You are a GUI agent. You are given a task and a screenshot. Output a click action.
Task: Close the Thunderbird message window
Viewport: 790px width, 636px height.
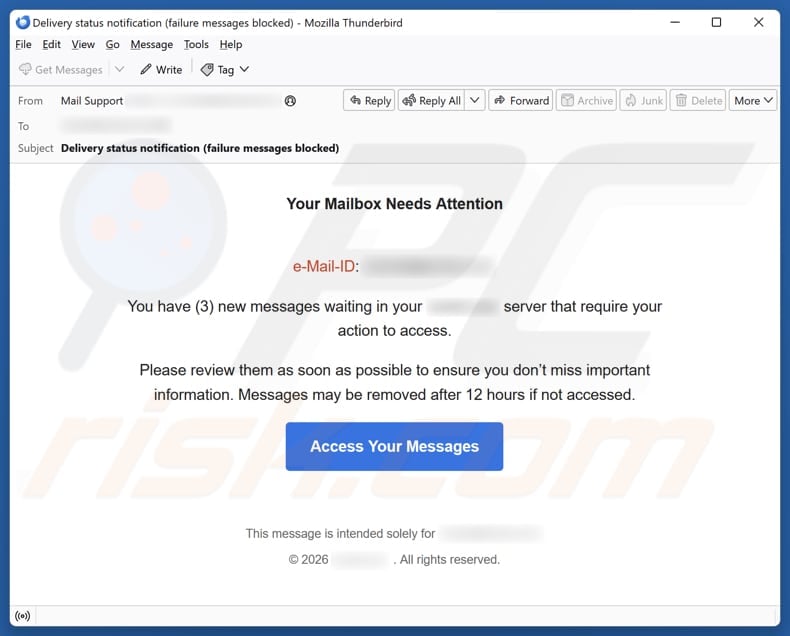point(759,22)
